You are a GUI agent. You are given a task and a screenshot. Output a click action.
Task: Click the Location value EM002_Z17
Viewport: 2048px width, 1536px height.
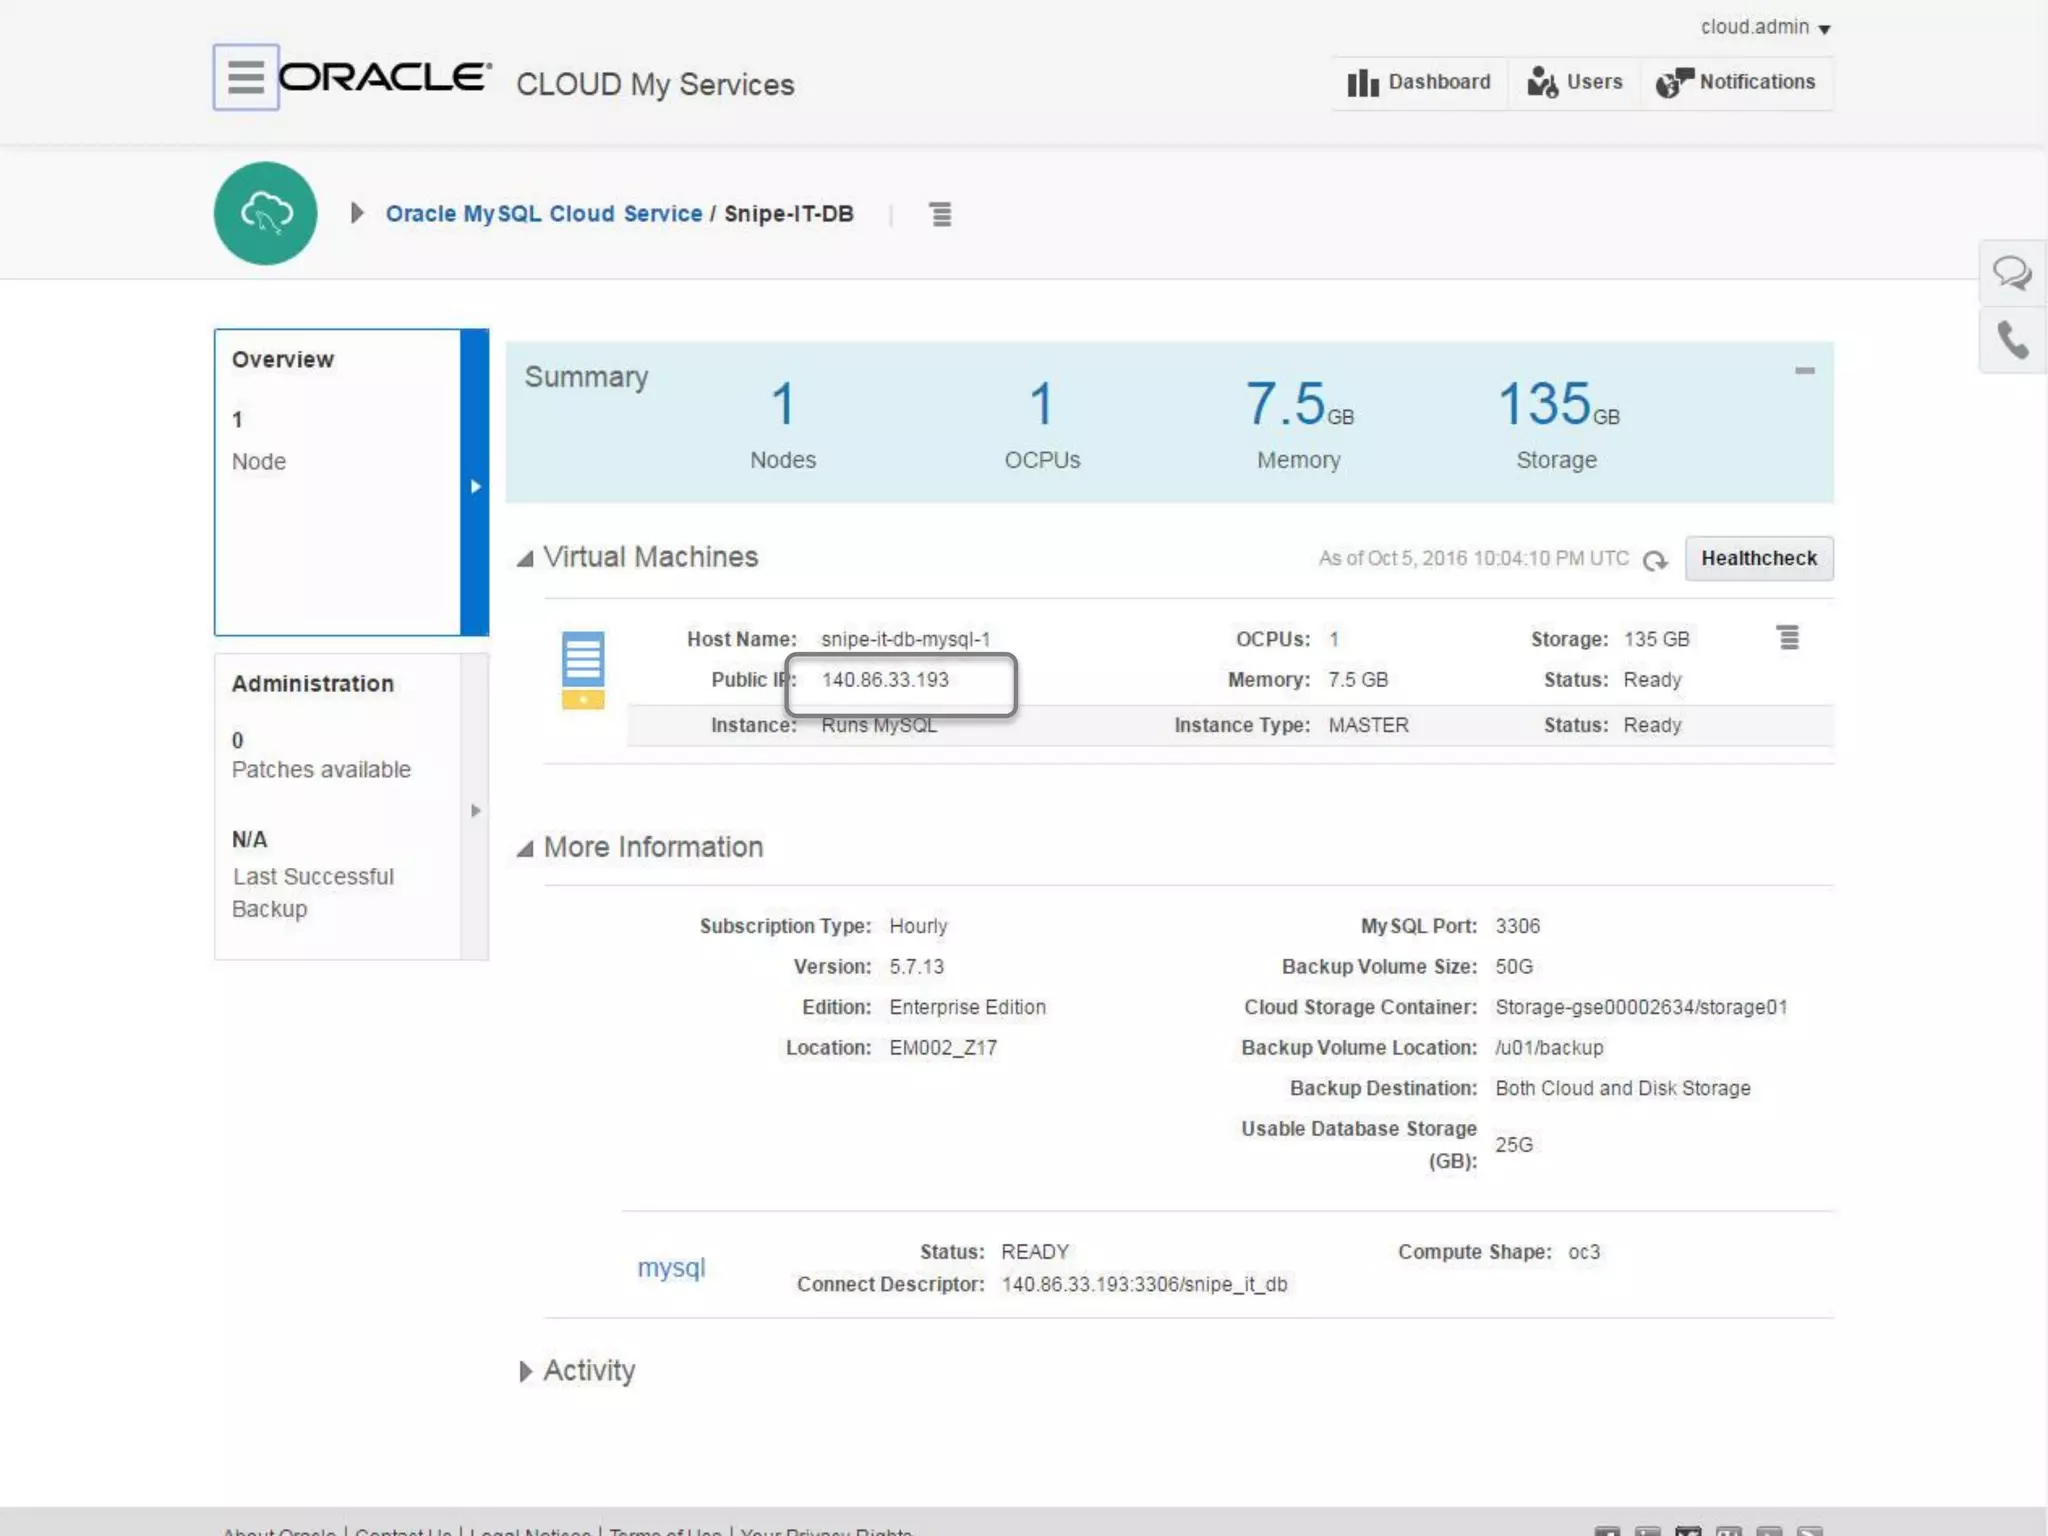[x=943, y=1048]
